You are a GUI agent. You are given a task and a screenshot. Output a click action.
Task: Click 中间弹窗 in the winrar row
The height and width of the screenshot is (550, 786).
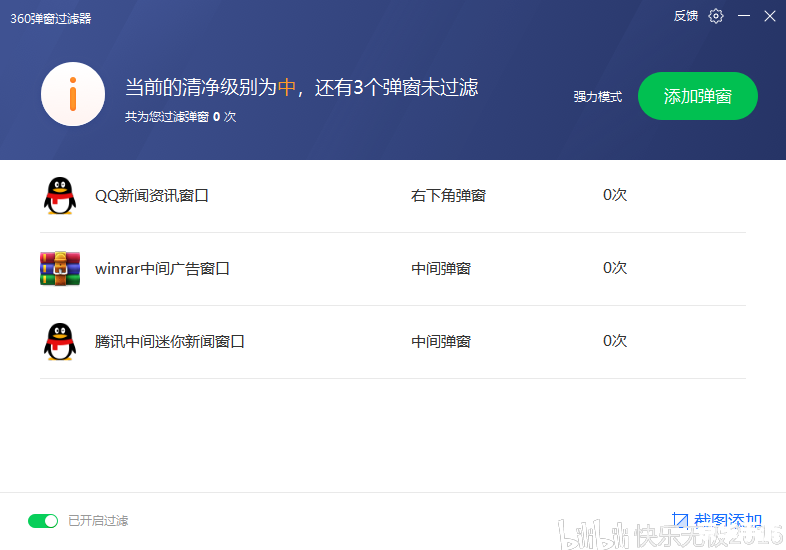(x=441, y=269)
